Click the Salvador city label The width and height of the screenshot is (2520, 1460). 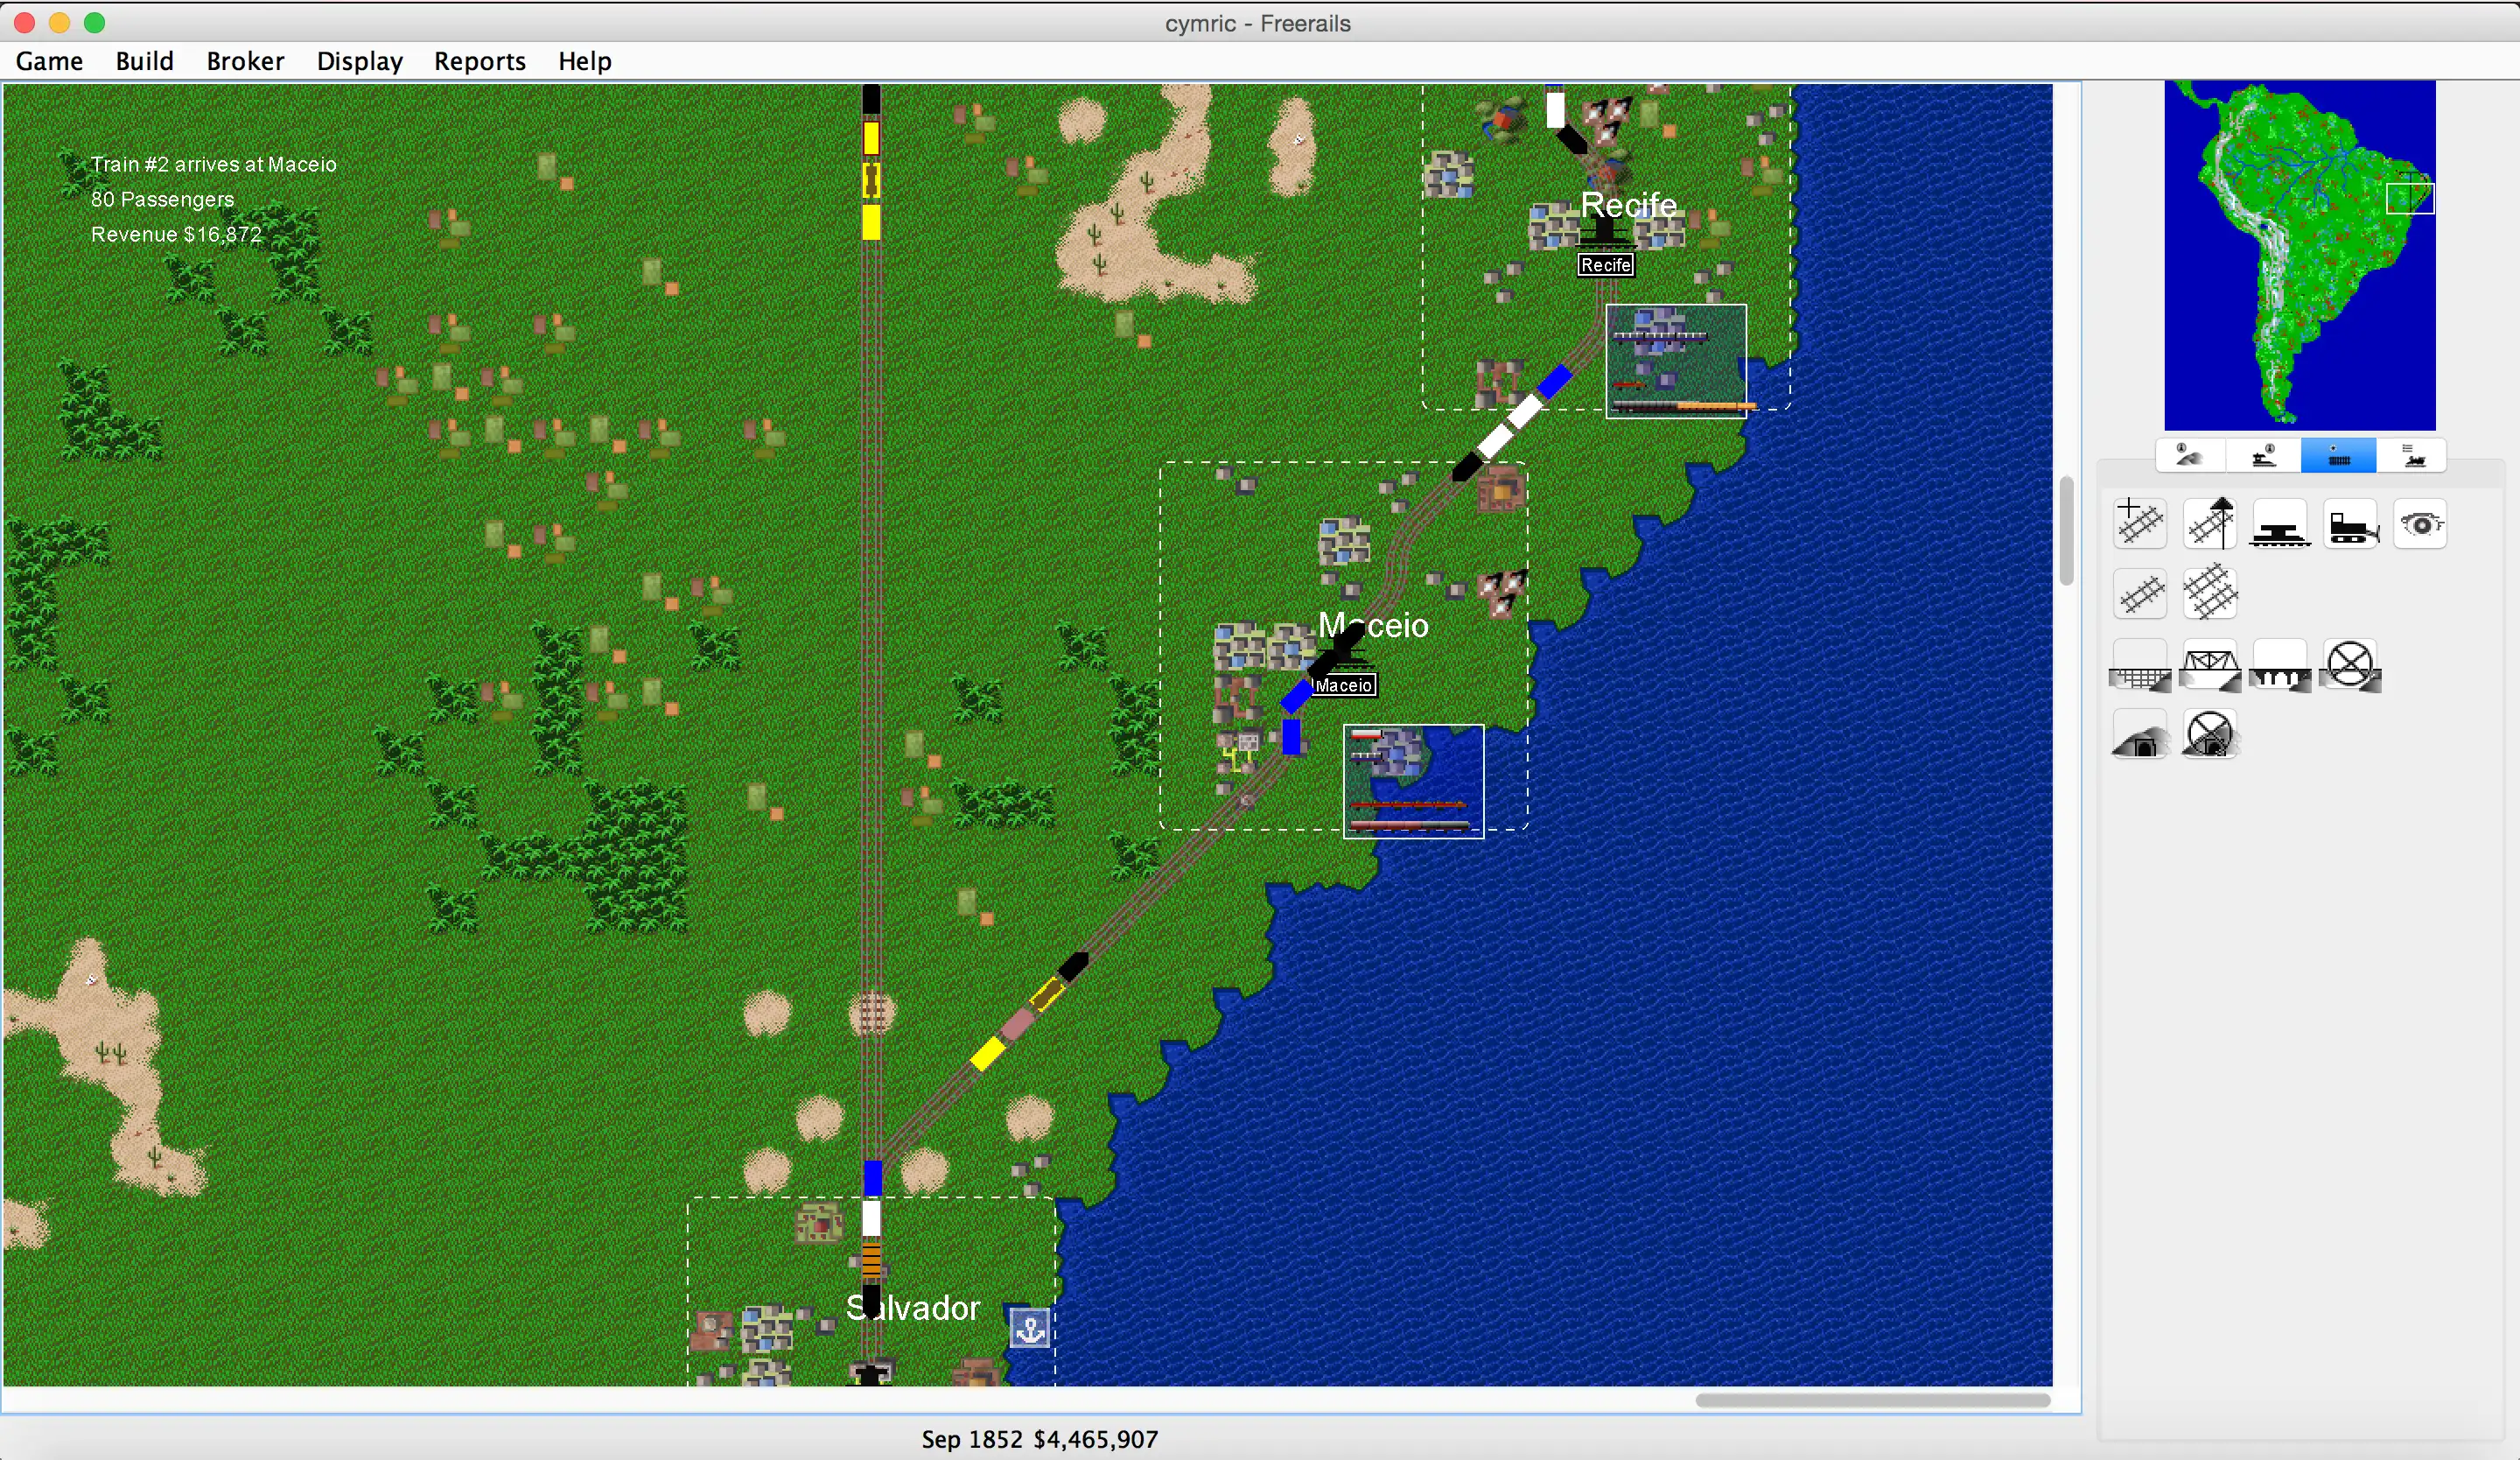(910, 1307)
